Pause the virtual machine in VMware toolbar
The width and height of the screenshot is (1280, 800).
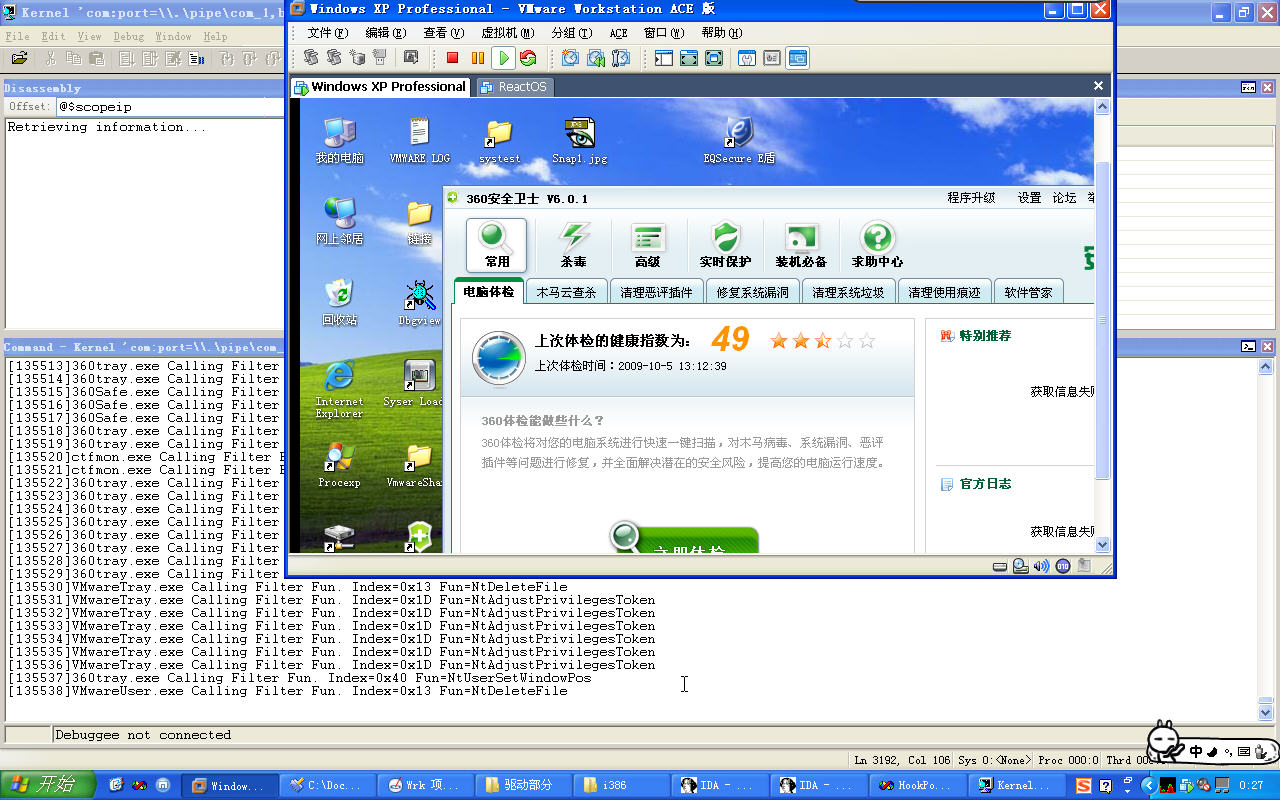[x=478, y=58]
